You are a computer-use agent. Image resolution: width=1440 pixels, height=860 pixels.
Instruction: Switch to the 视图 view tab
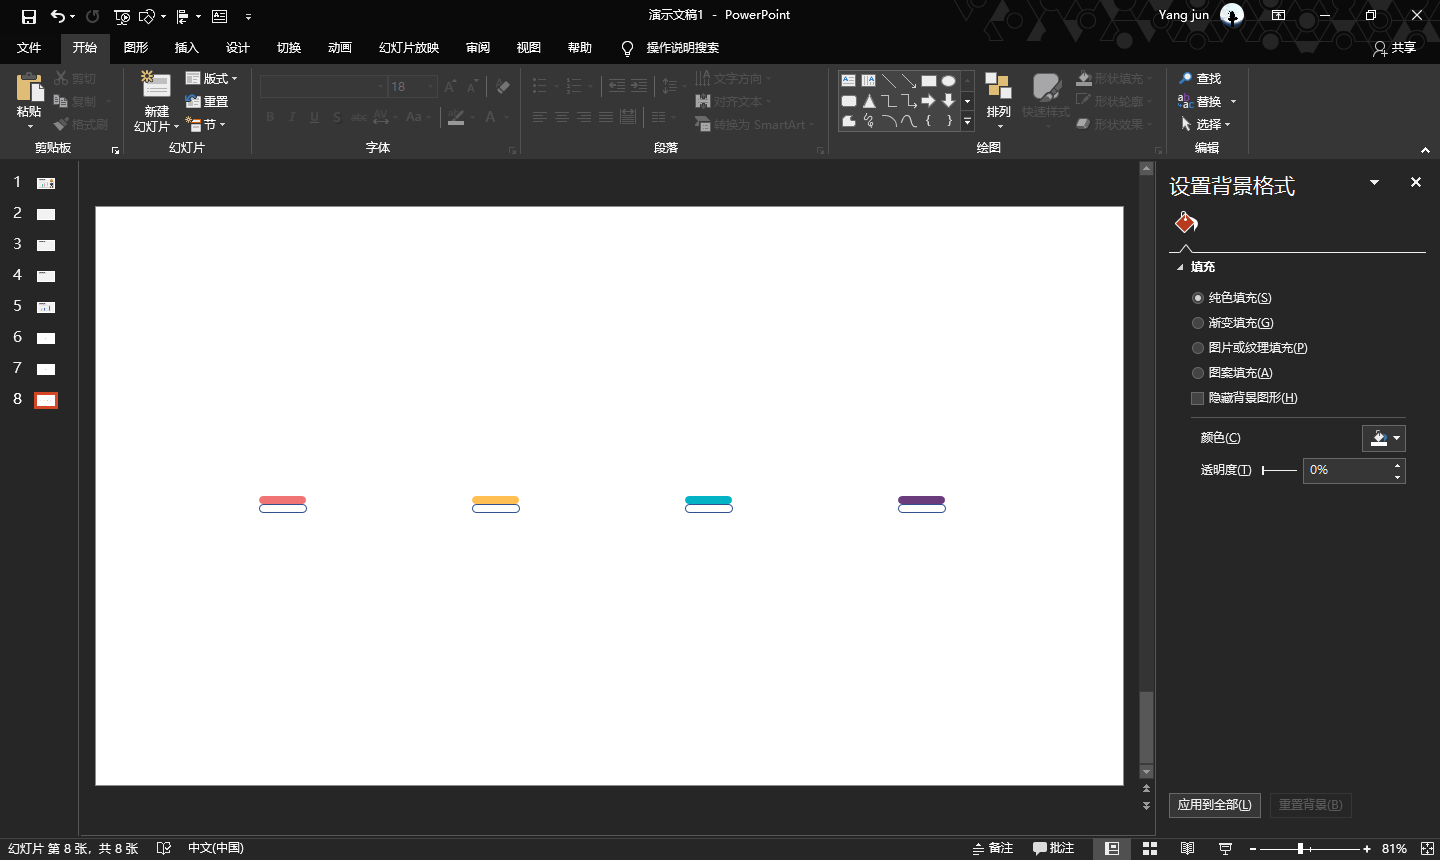pos(528,48)
